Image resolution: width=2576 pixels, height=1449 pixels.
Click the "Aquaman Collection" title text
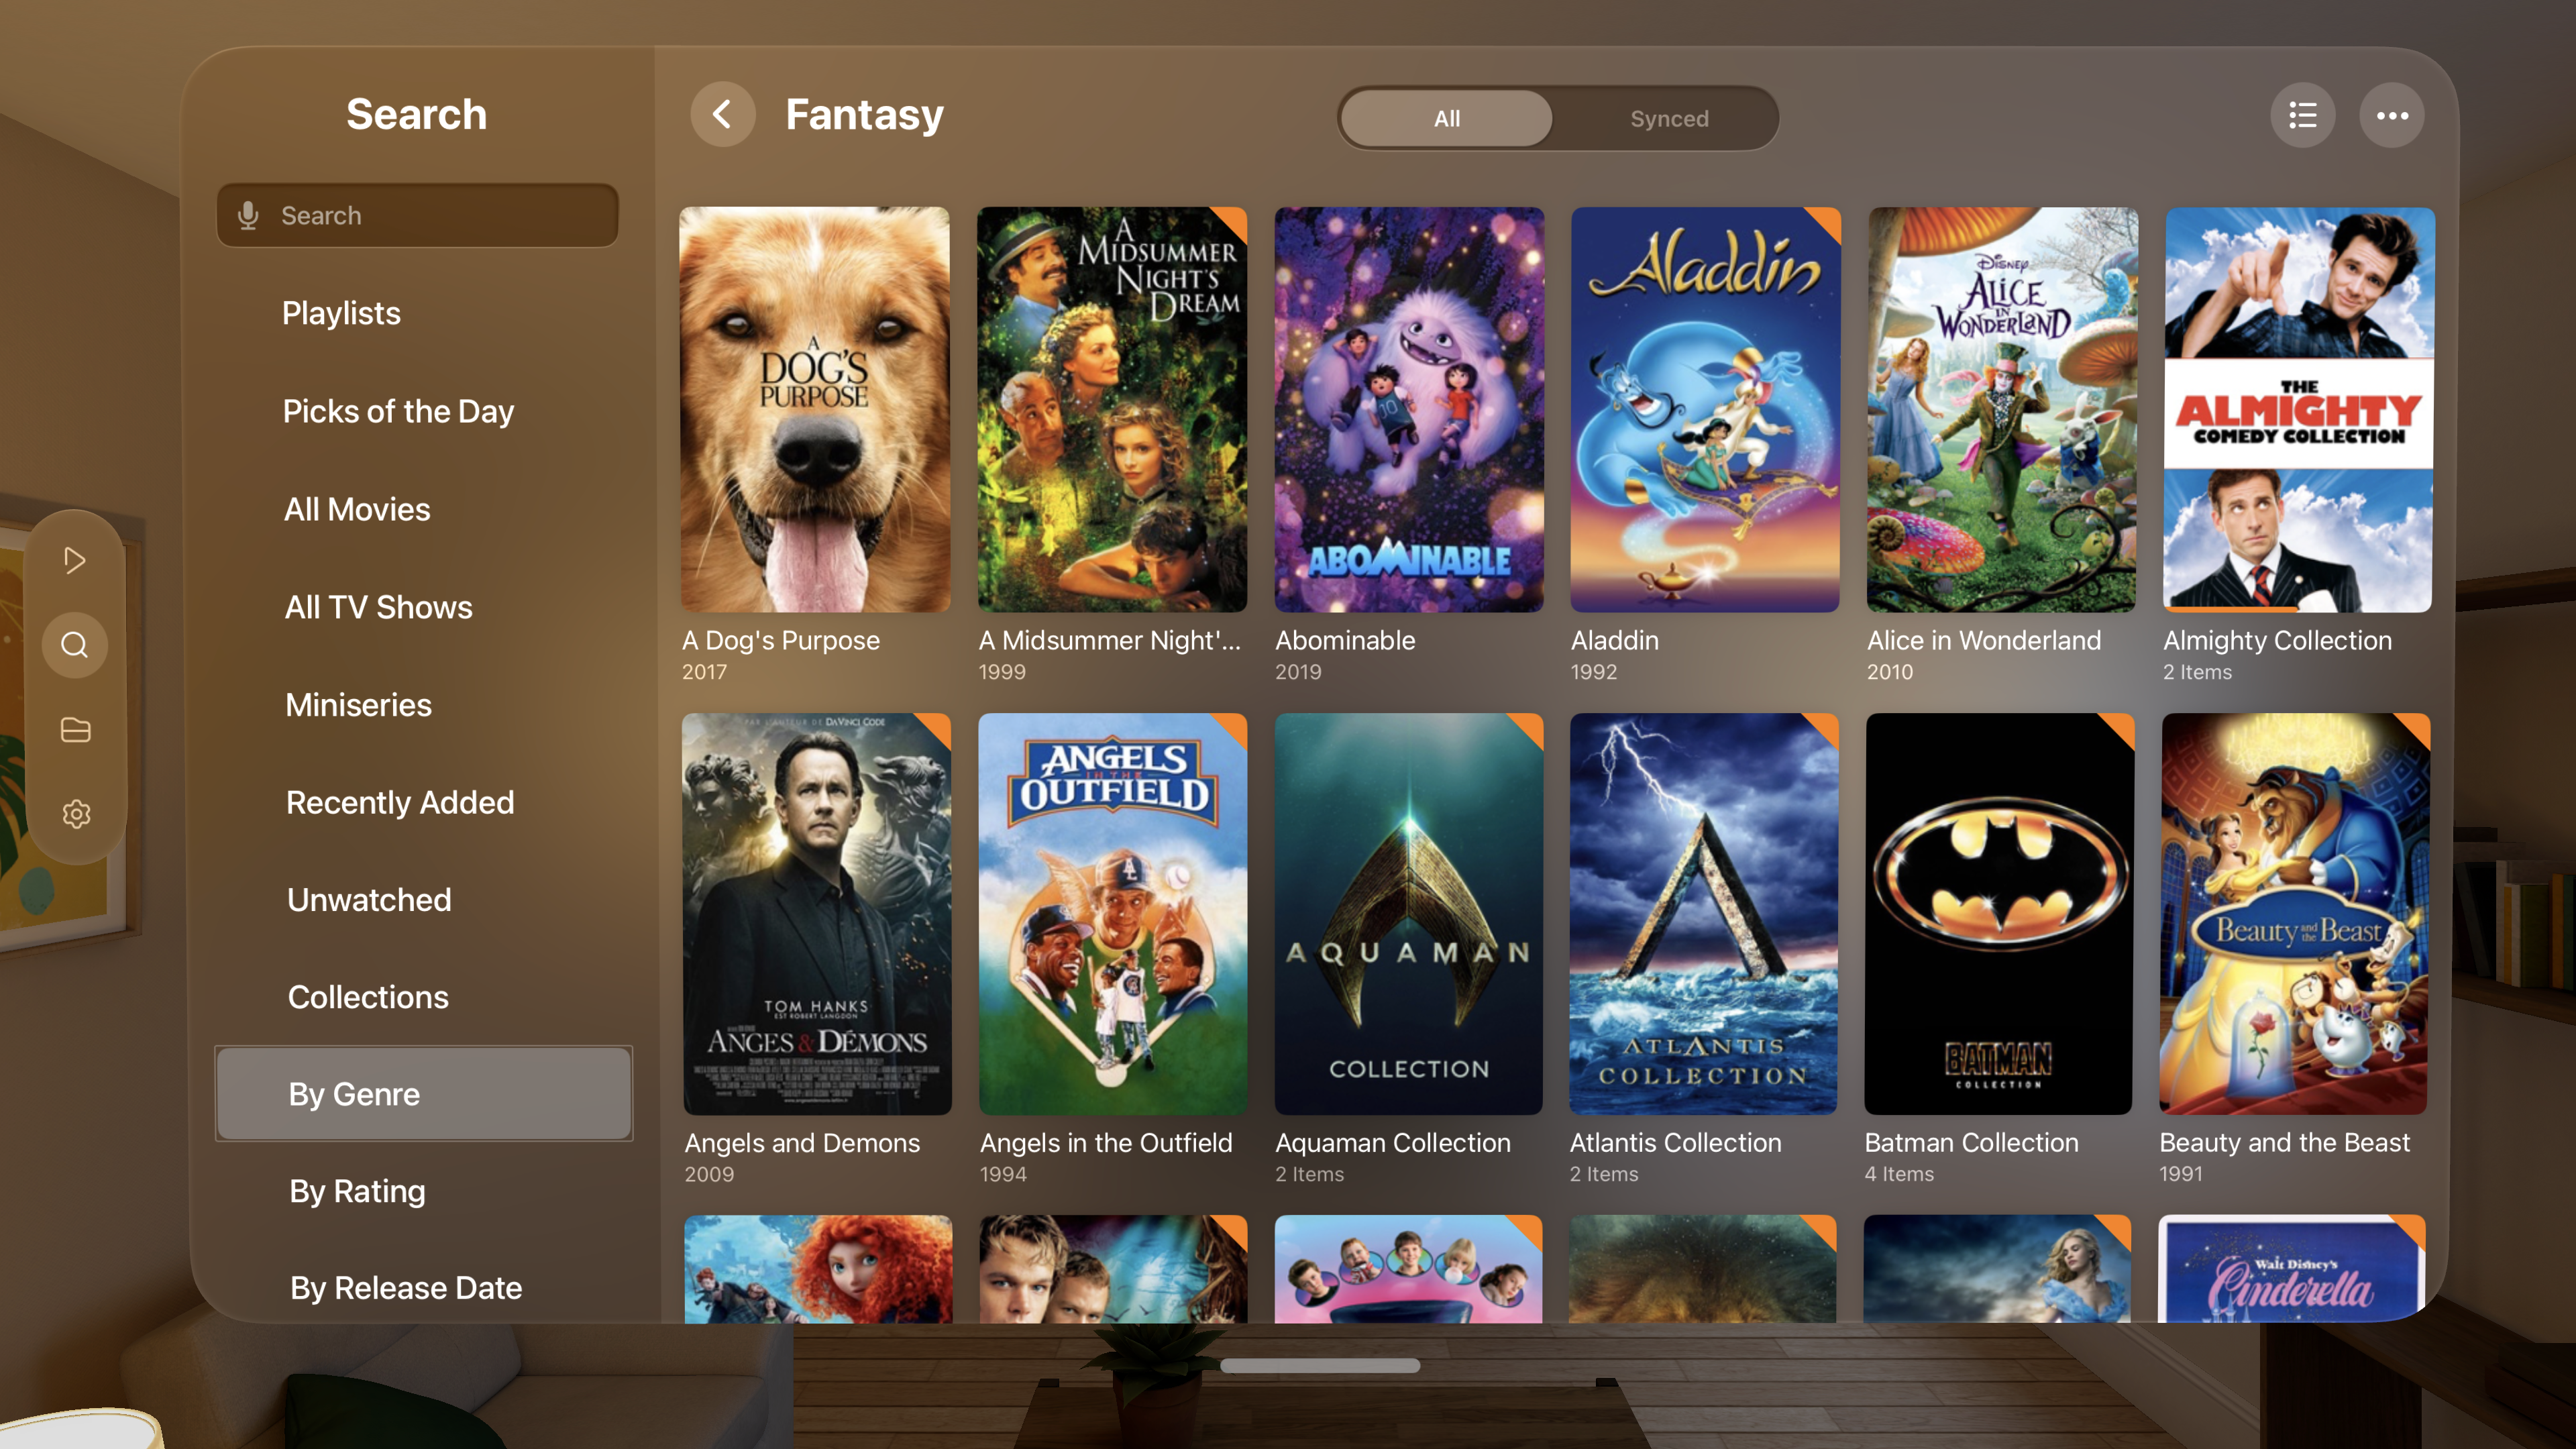coord(1393,1142)
